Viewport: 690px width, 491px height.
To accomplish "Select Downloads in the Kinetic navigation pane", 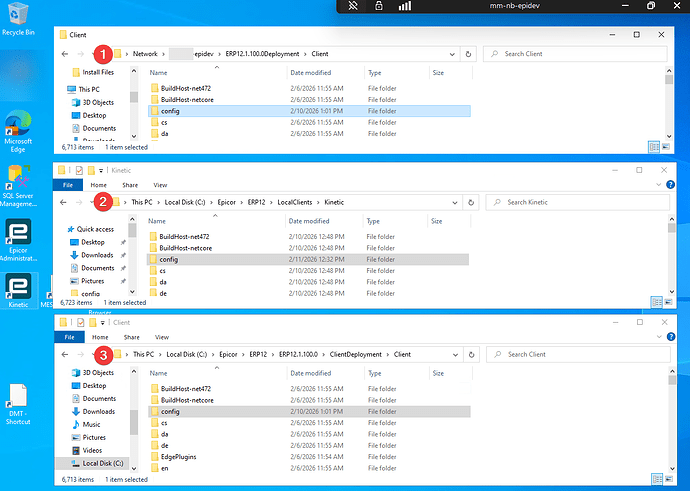I will pyautogui.click(x=97, y=255).
